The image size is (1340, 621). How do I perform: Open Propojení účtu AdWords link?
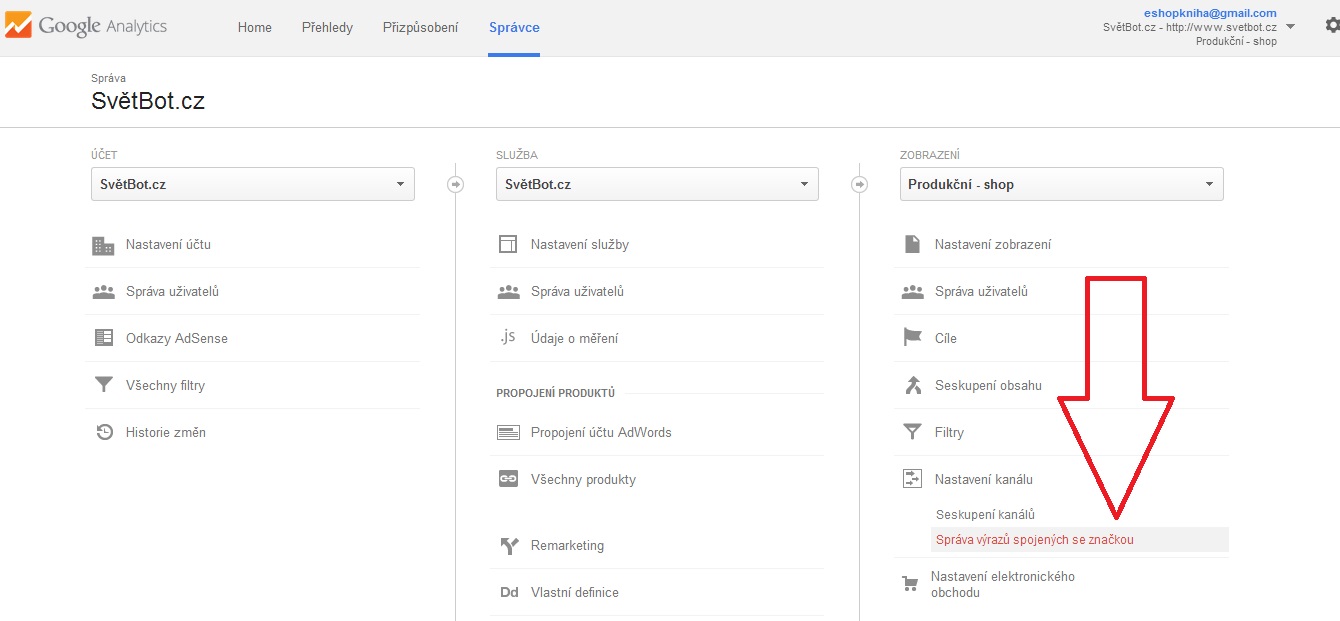pyautogui.click(x=601, y=432)
